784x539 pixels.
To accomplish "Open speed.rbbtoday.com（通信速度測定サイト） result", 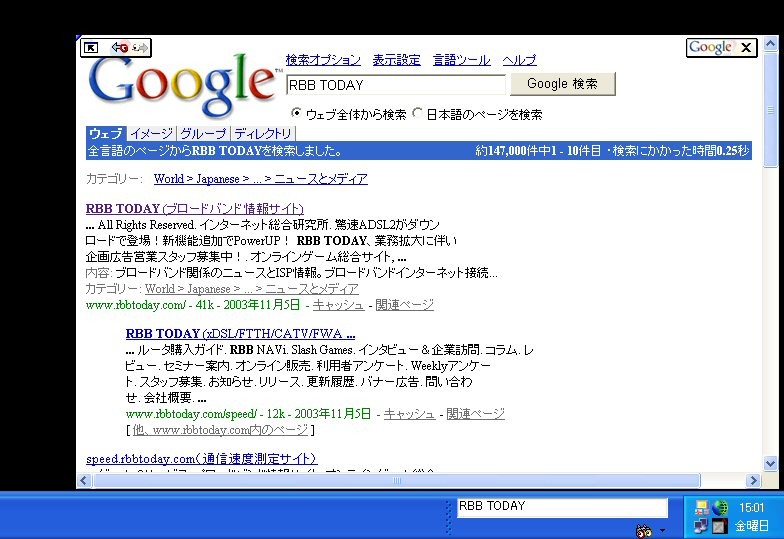I will [202, 458].
